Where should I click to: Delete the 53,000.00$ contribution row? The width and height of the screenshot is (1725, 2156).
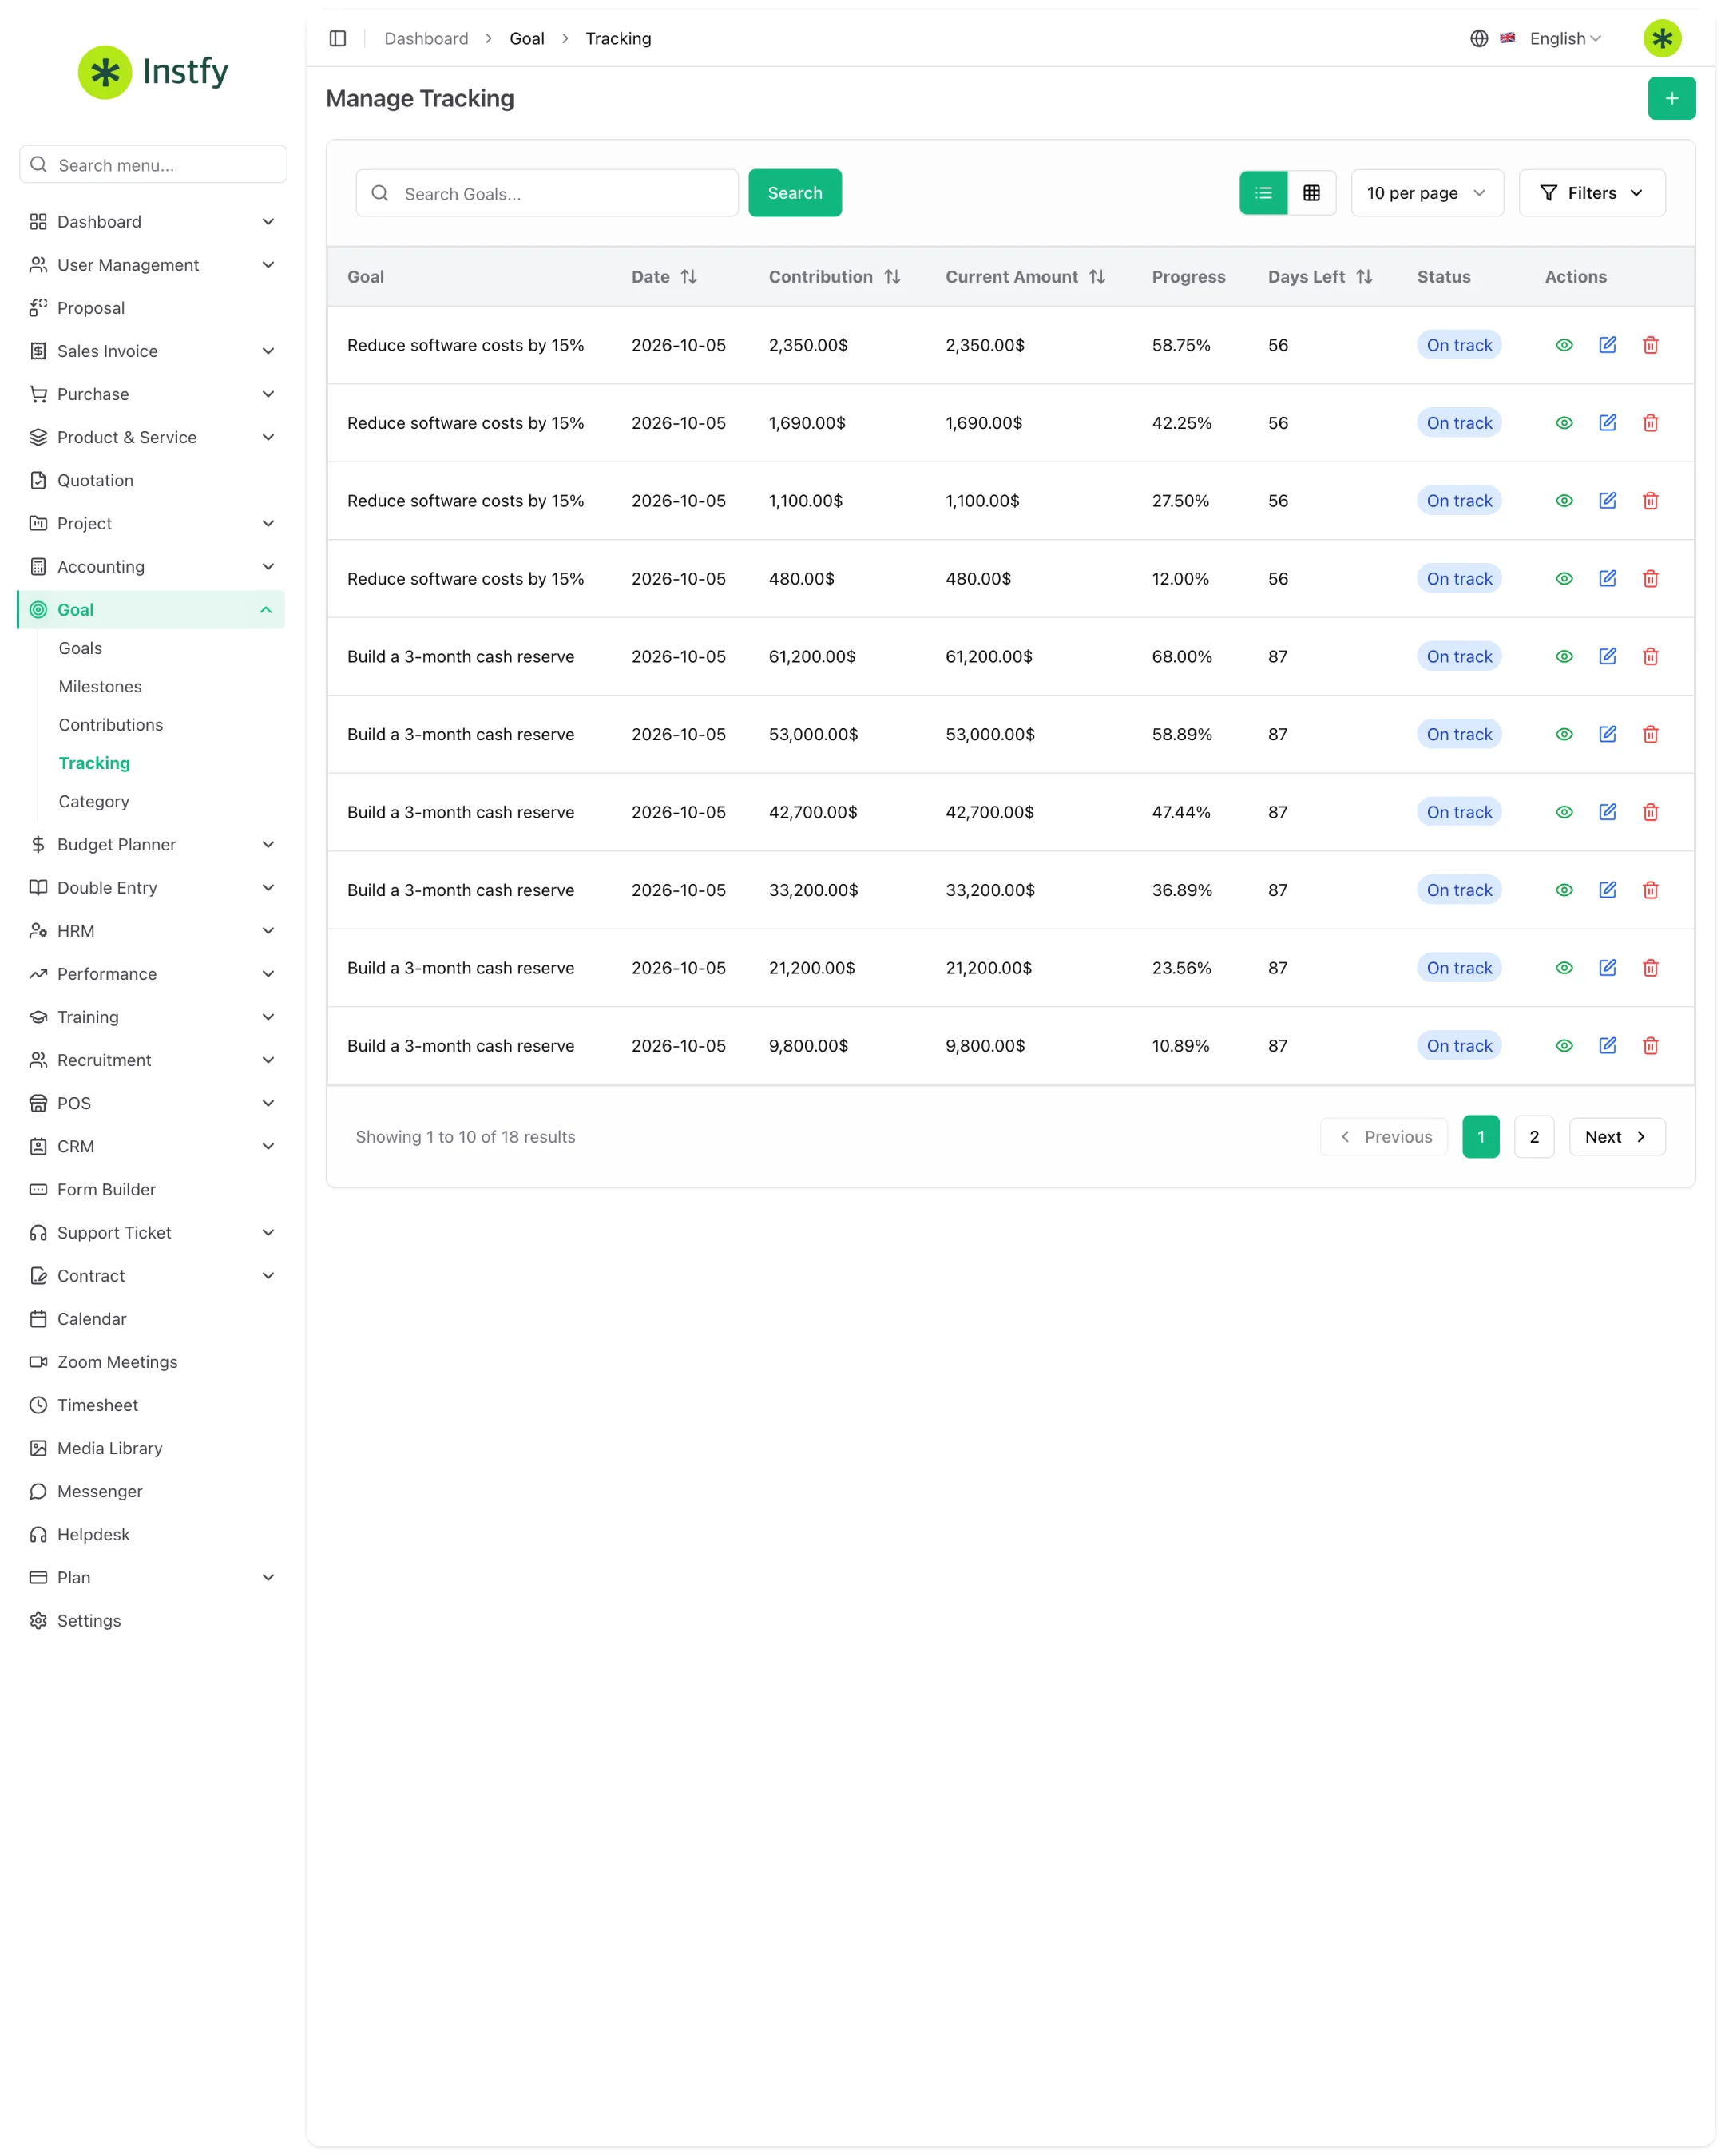[1649, 734]
